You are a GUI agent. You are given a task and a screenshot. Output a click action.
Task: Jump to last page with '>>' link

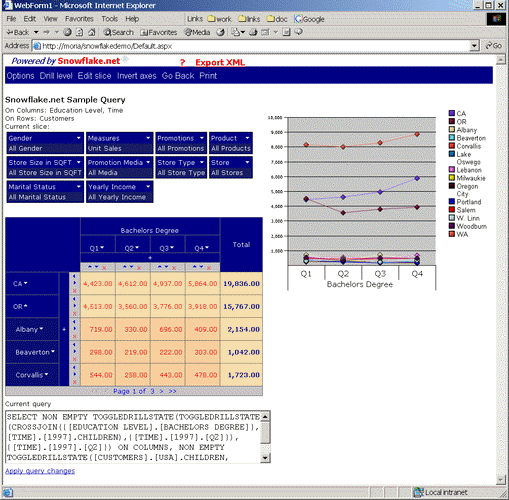click(x=172, y=391)
